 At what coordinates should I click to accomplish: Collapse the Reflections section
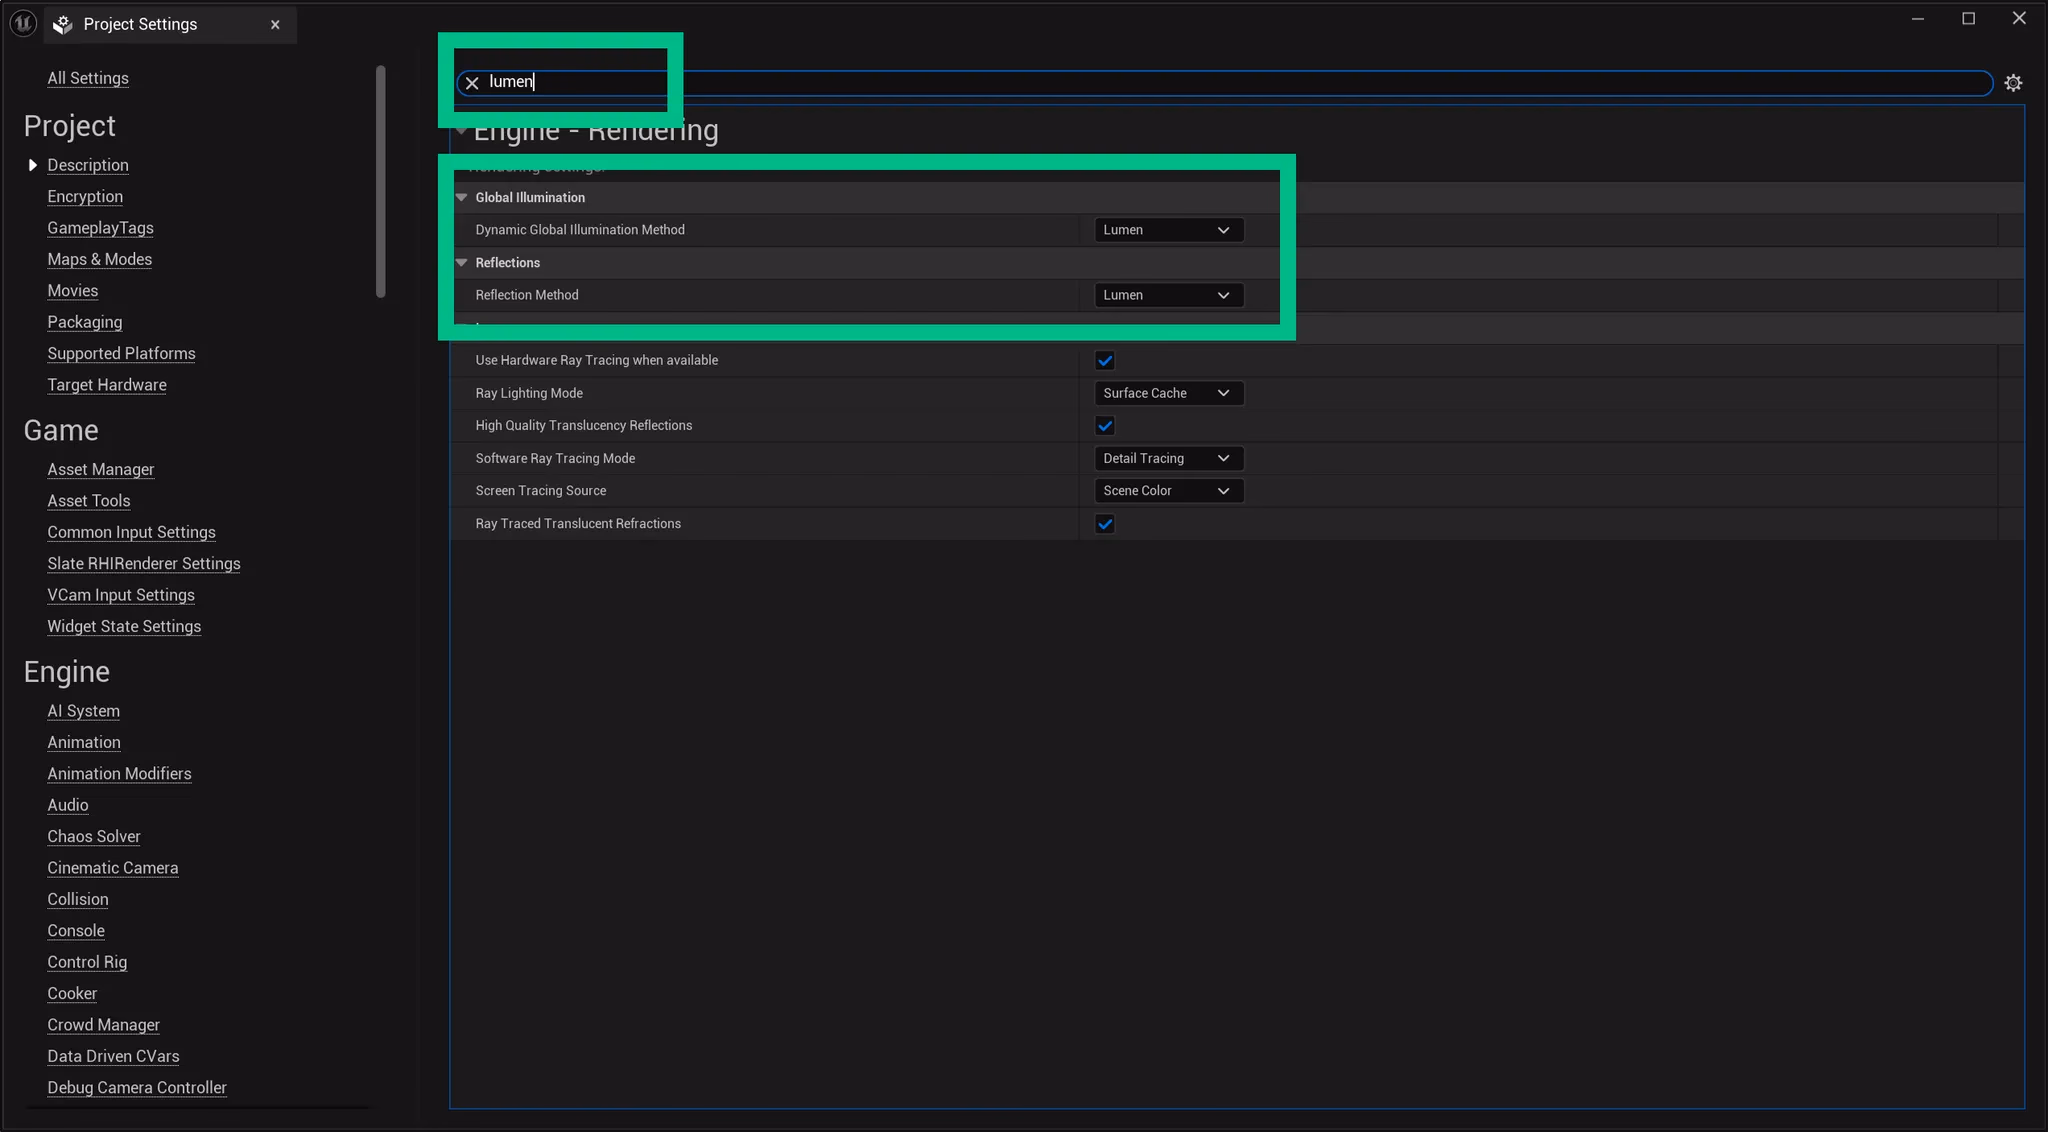tap(461, 262)
